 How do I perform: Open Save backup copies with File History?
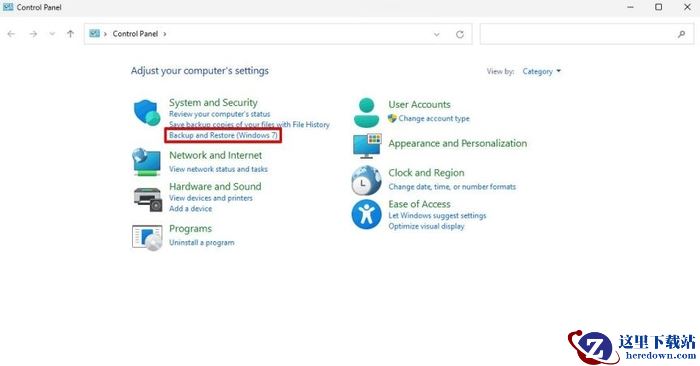click(x=249, y=125)
